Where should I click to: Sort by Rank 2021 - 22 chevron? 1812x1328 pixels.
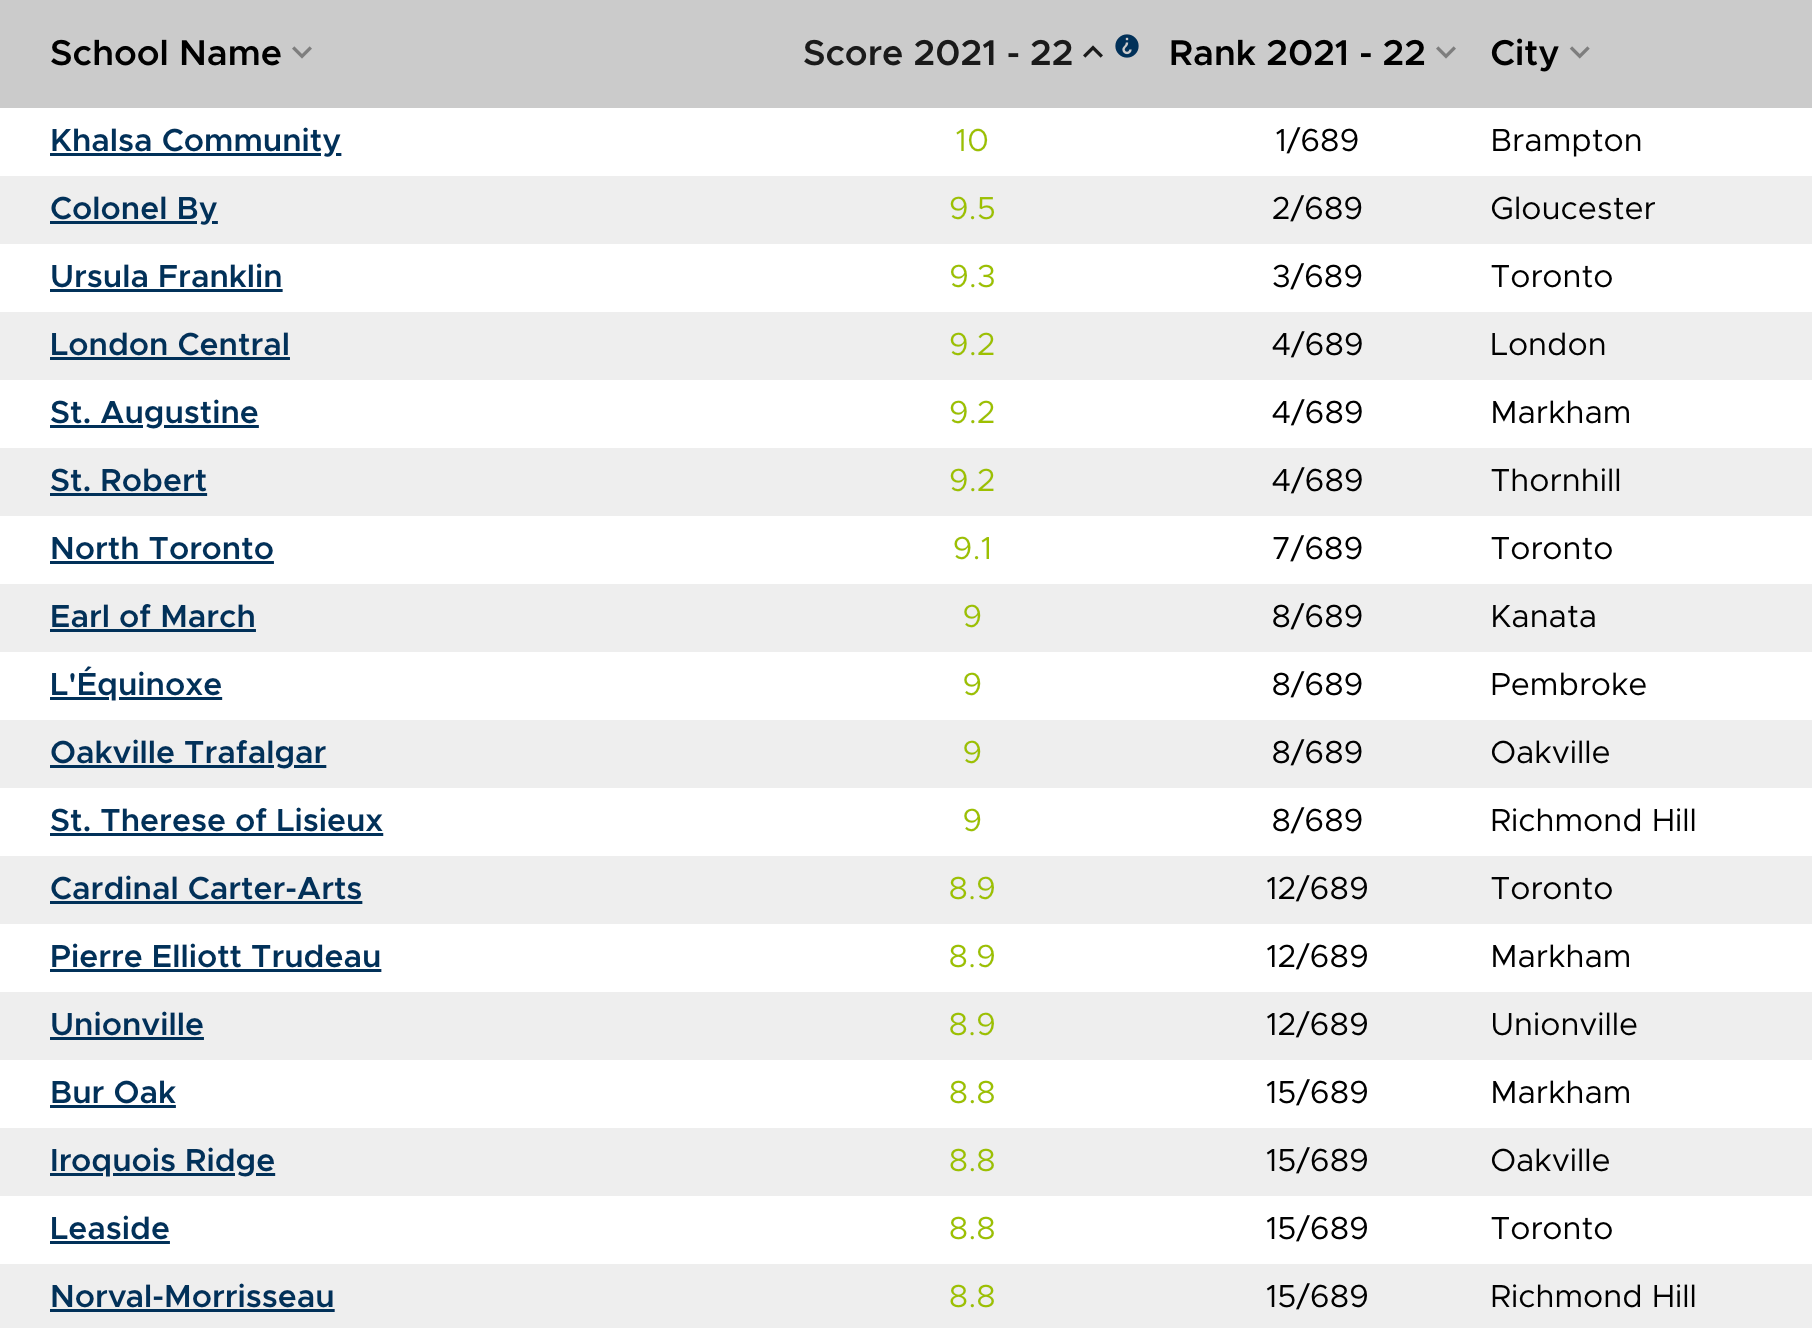coord(1446,53)
